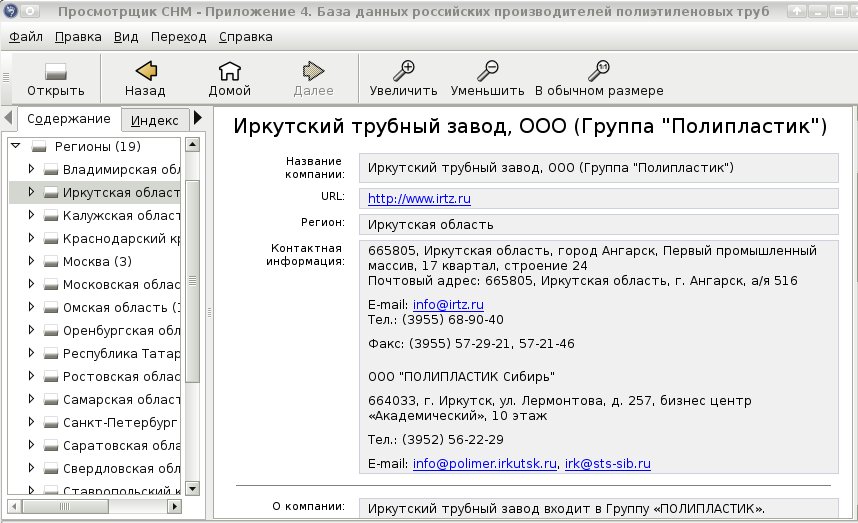Expand the Республика Татарстан node

[31, 353]
